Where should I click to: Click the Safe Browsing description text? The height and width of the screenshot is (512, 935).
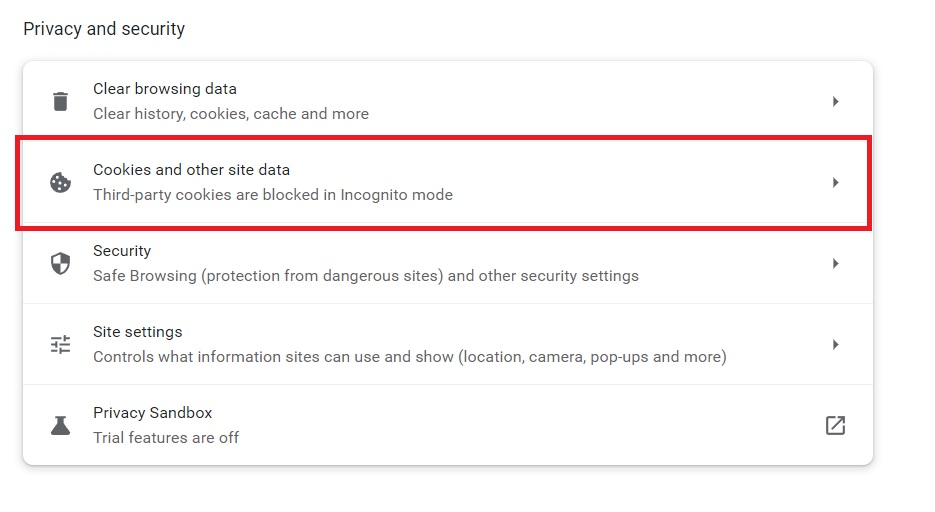click(366, 276)
